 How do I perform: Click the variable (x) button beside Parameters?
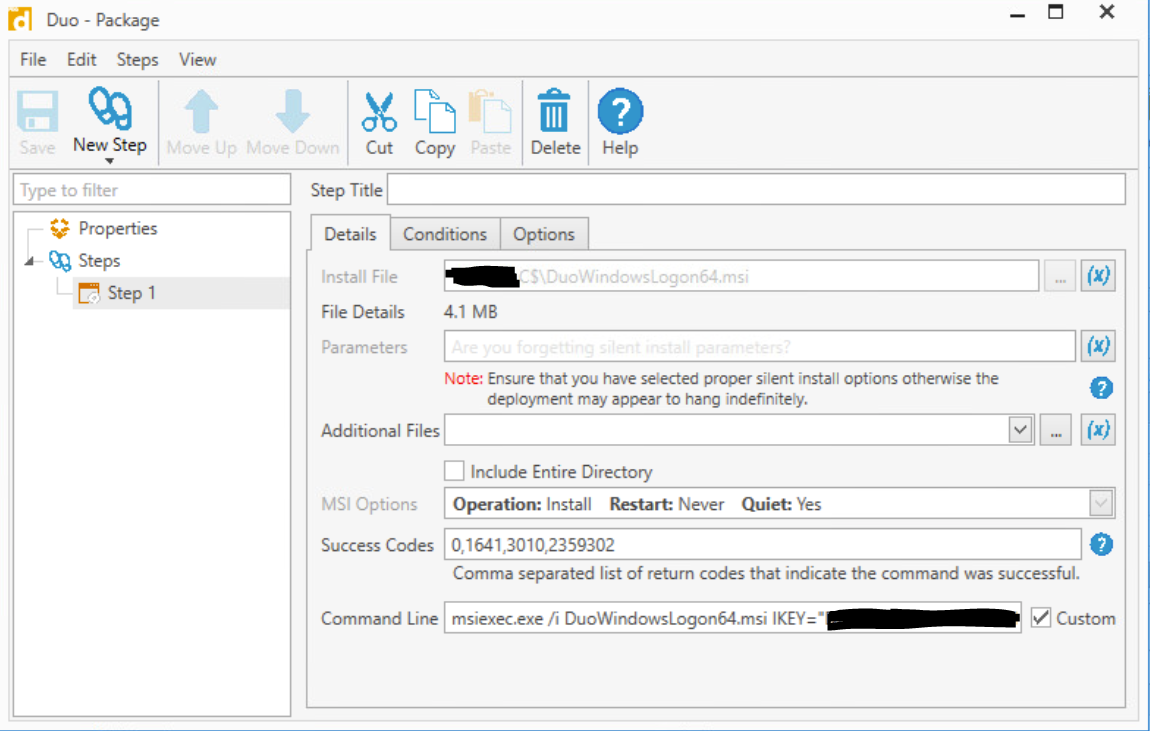1098,346
